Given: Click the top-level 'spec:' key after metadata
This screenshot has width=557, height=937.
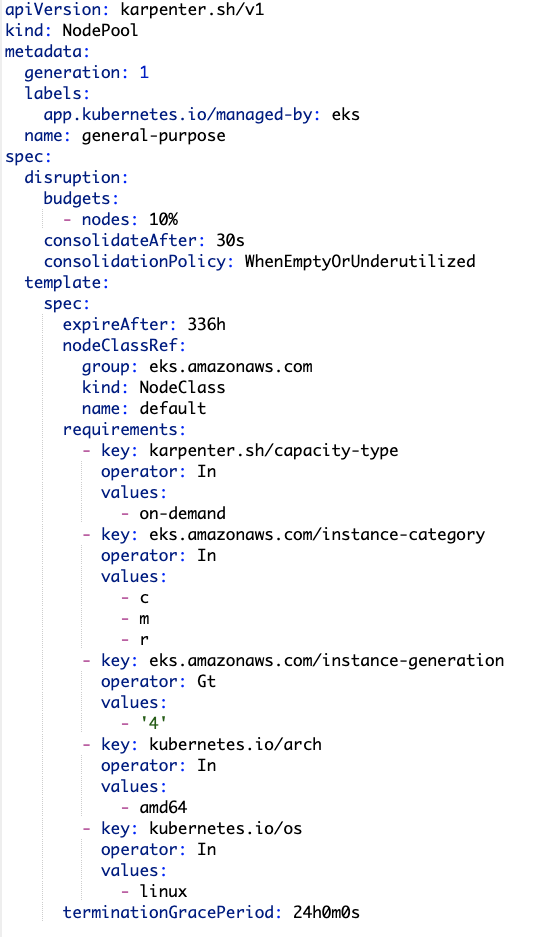Looking at the screenshot, I should (x=28, y=157).
